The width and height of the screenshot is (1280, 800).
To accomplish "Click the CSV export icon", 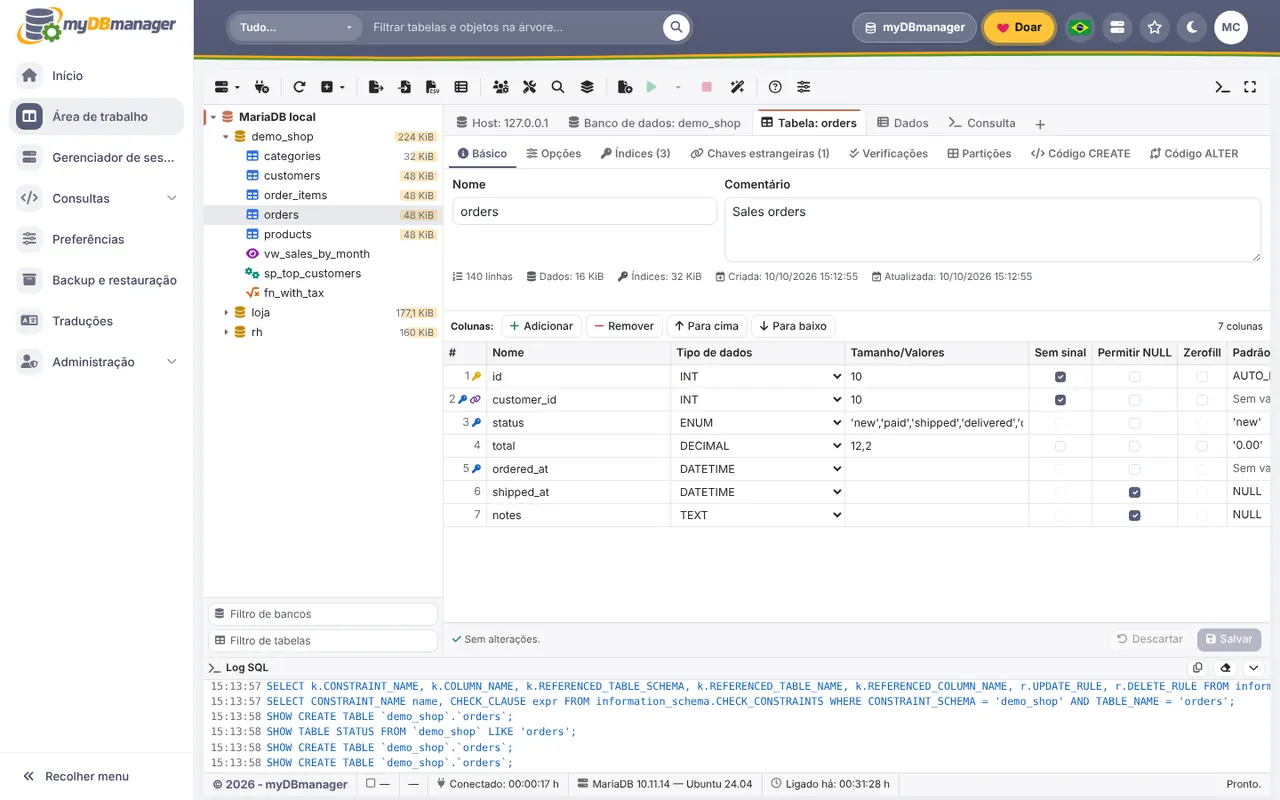I will click(x=432, y=87).
